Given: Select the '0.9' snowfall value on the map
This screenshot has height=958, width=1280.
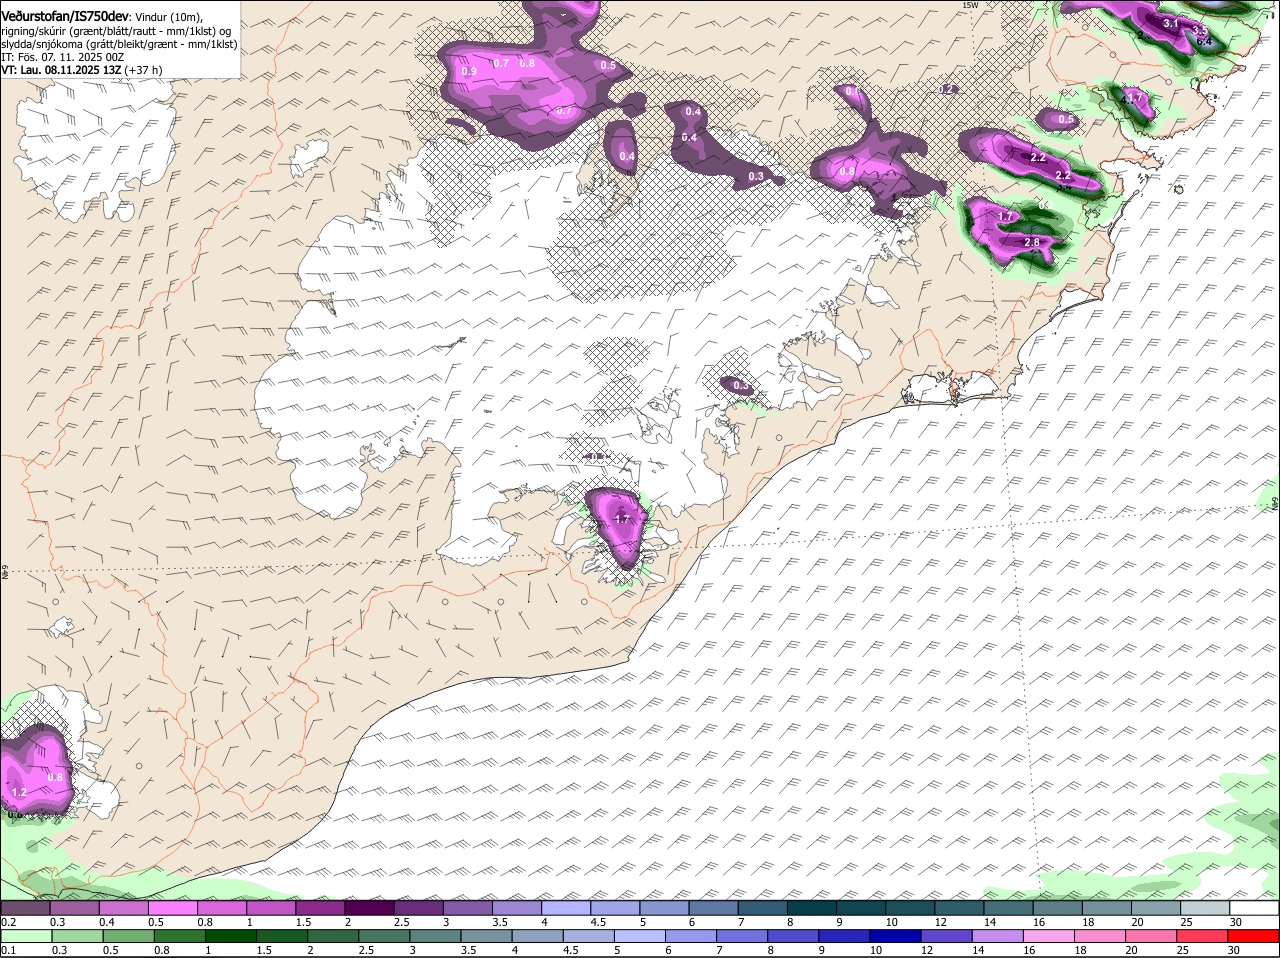Looking at the screenshot, I should click(470, 72).
